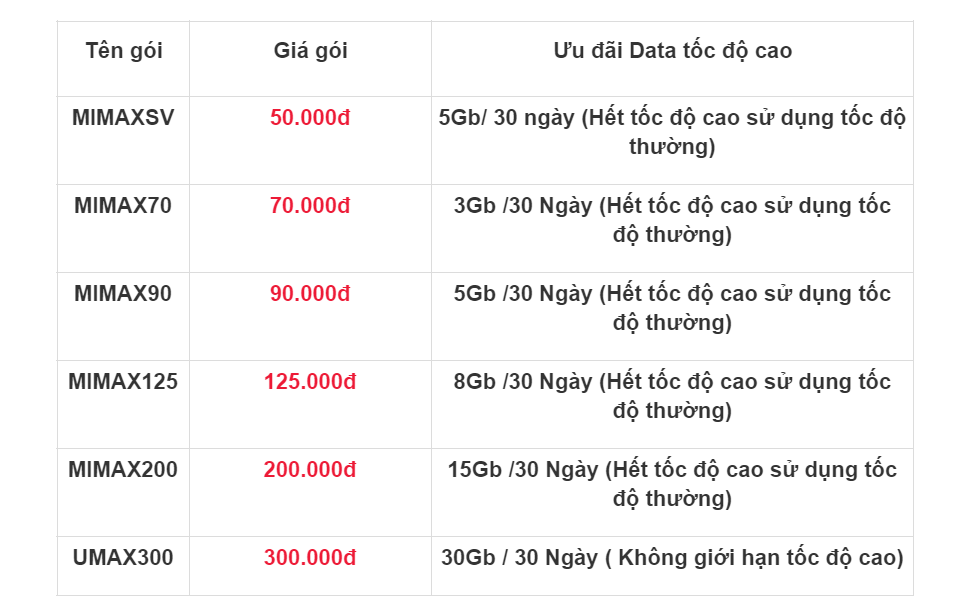Viewport: 968px width, 615px height.
Task: Click the 70.000đ price
Action: pos(310,206)
